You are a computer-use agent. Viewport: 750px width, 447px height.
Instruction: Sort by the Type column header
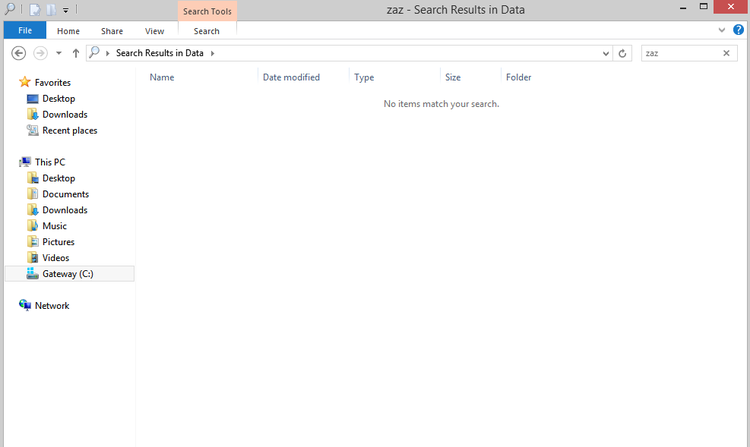[364, 77]
